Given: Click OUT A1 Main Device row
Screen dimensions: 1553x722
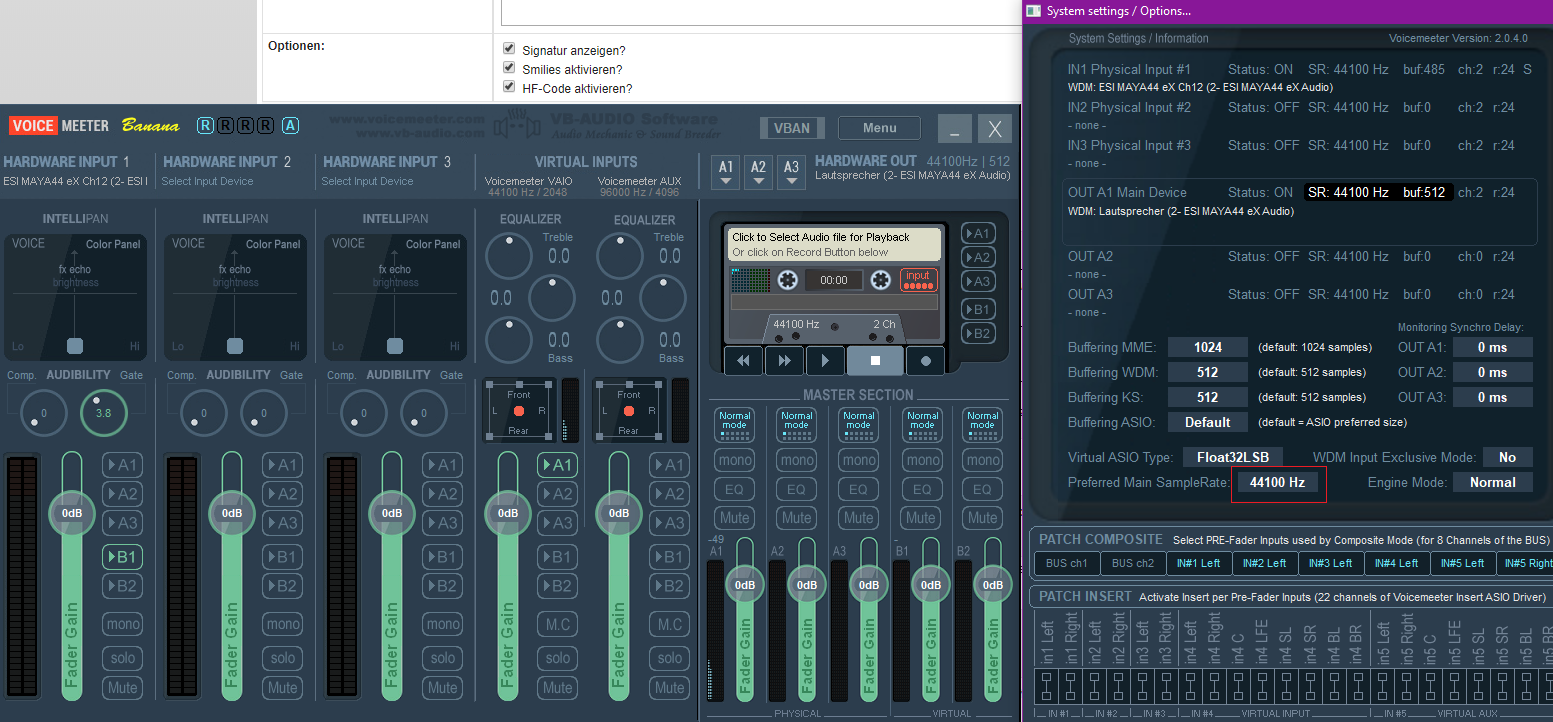Looking at the screenshot, I should pyautogui.click(x=1299, y=211).
